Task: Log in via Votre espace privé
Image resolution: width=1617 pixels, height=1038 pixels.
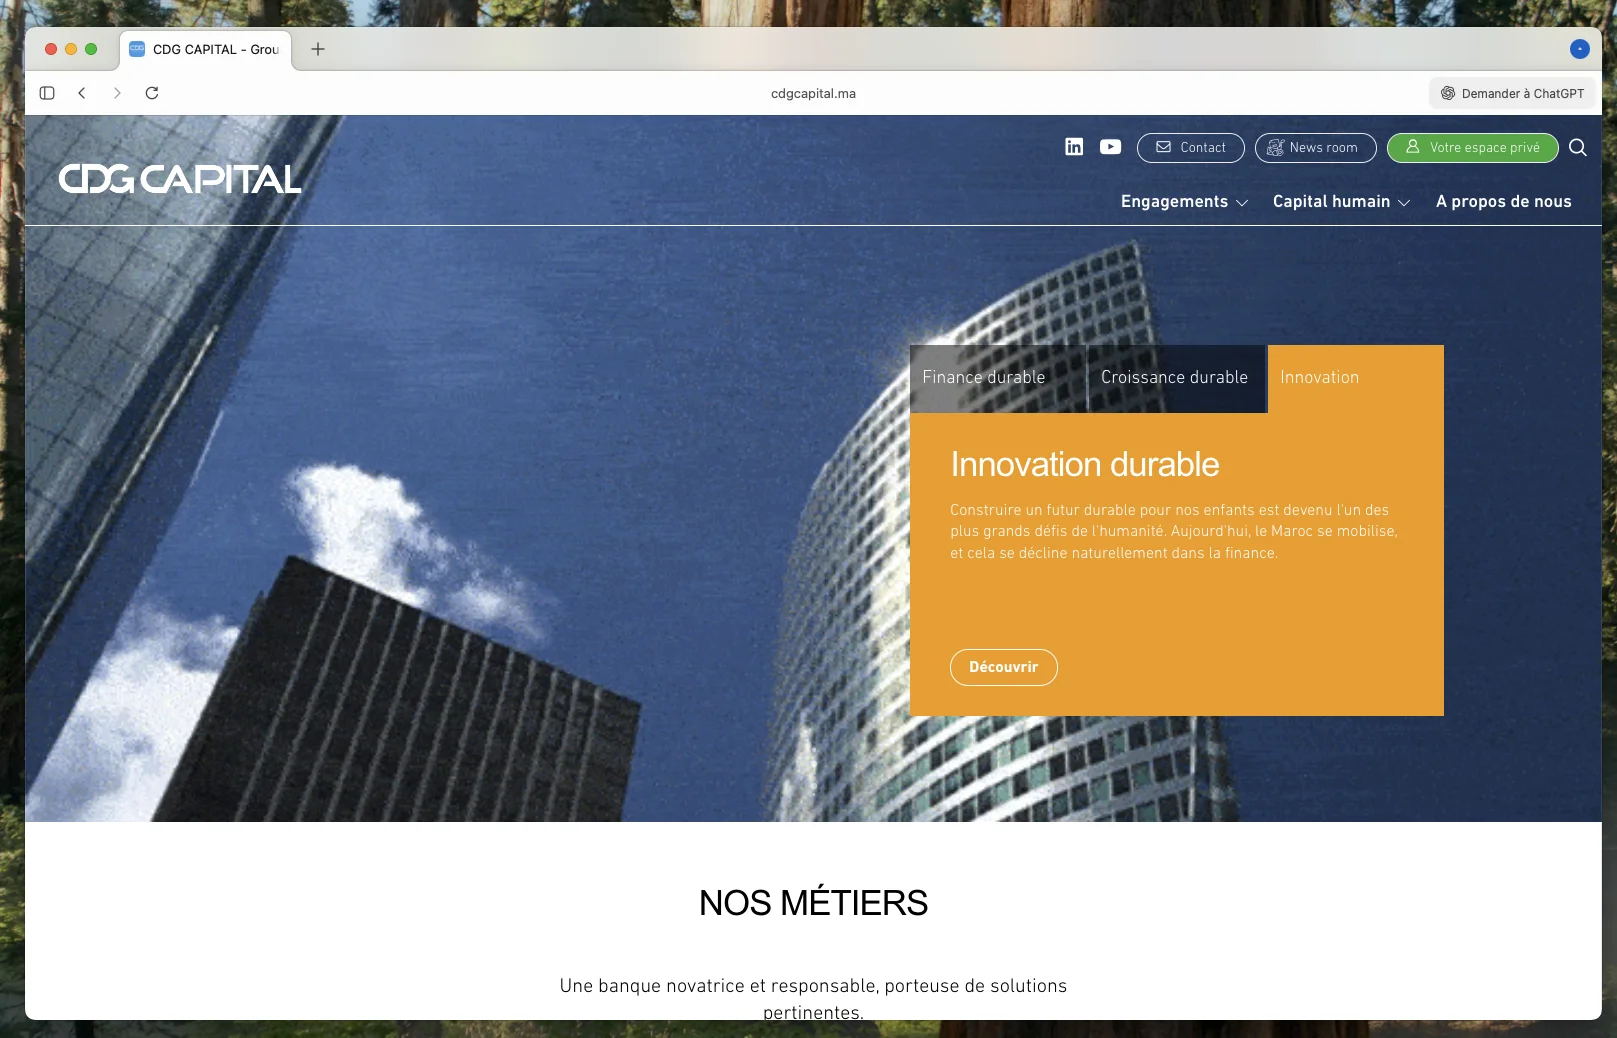Action: [1472, 148]
